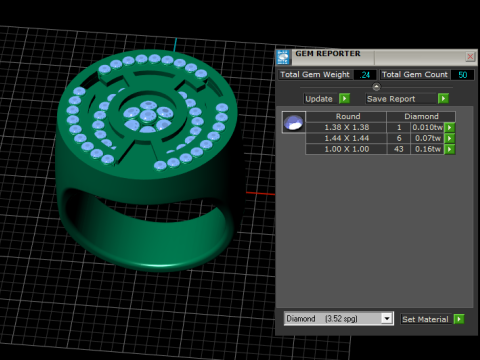The image size is (480, 360).
Task: Click the count cell showing 6
Action: pos(399,138)
